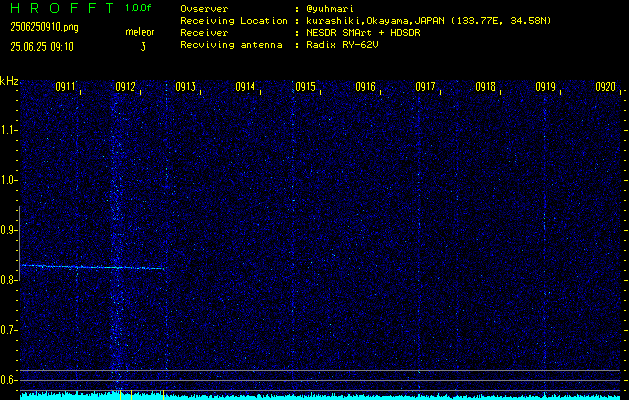Click frequency axis label 0.7
Screen dimensions: 629x400
8,330
